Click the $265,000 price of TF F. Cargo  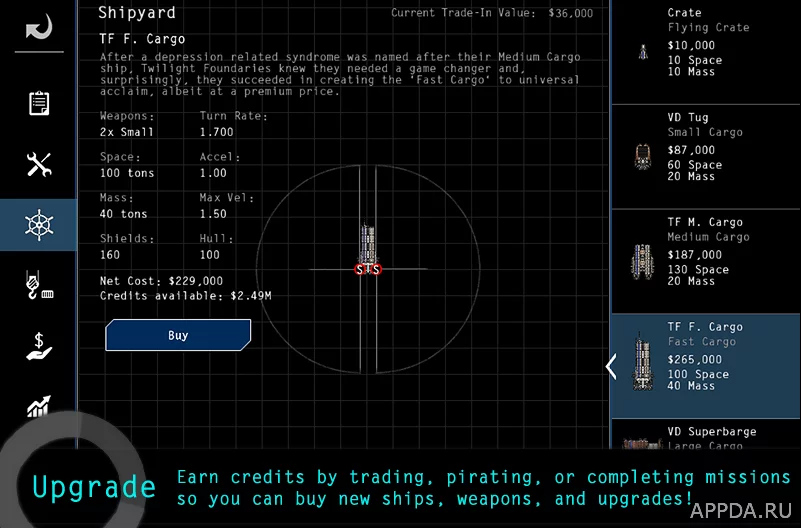(695, 359)
